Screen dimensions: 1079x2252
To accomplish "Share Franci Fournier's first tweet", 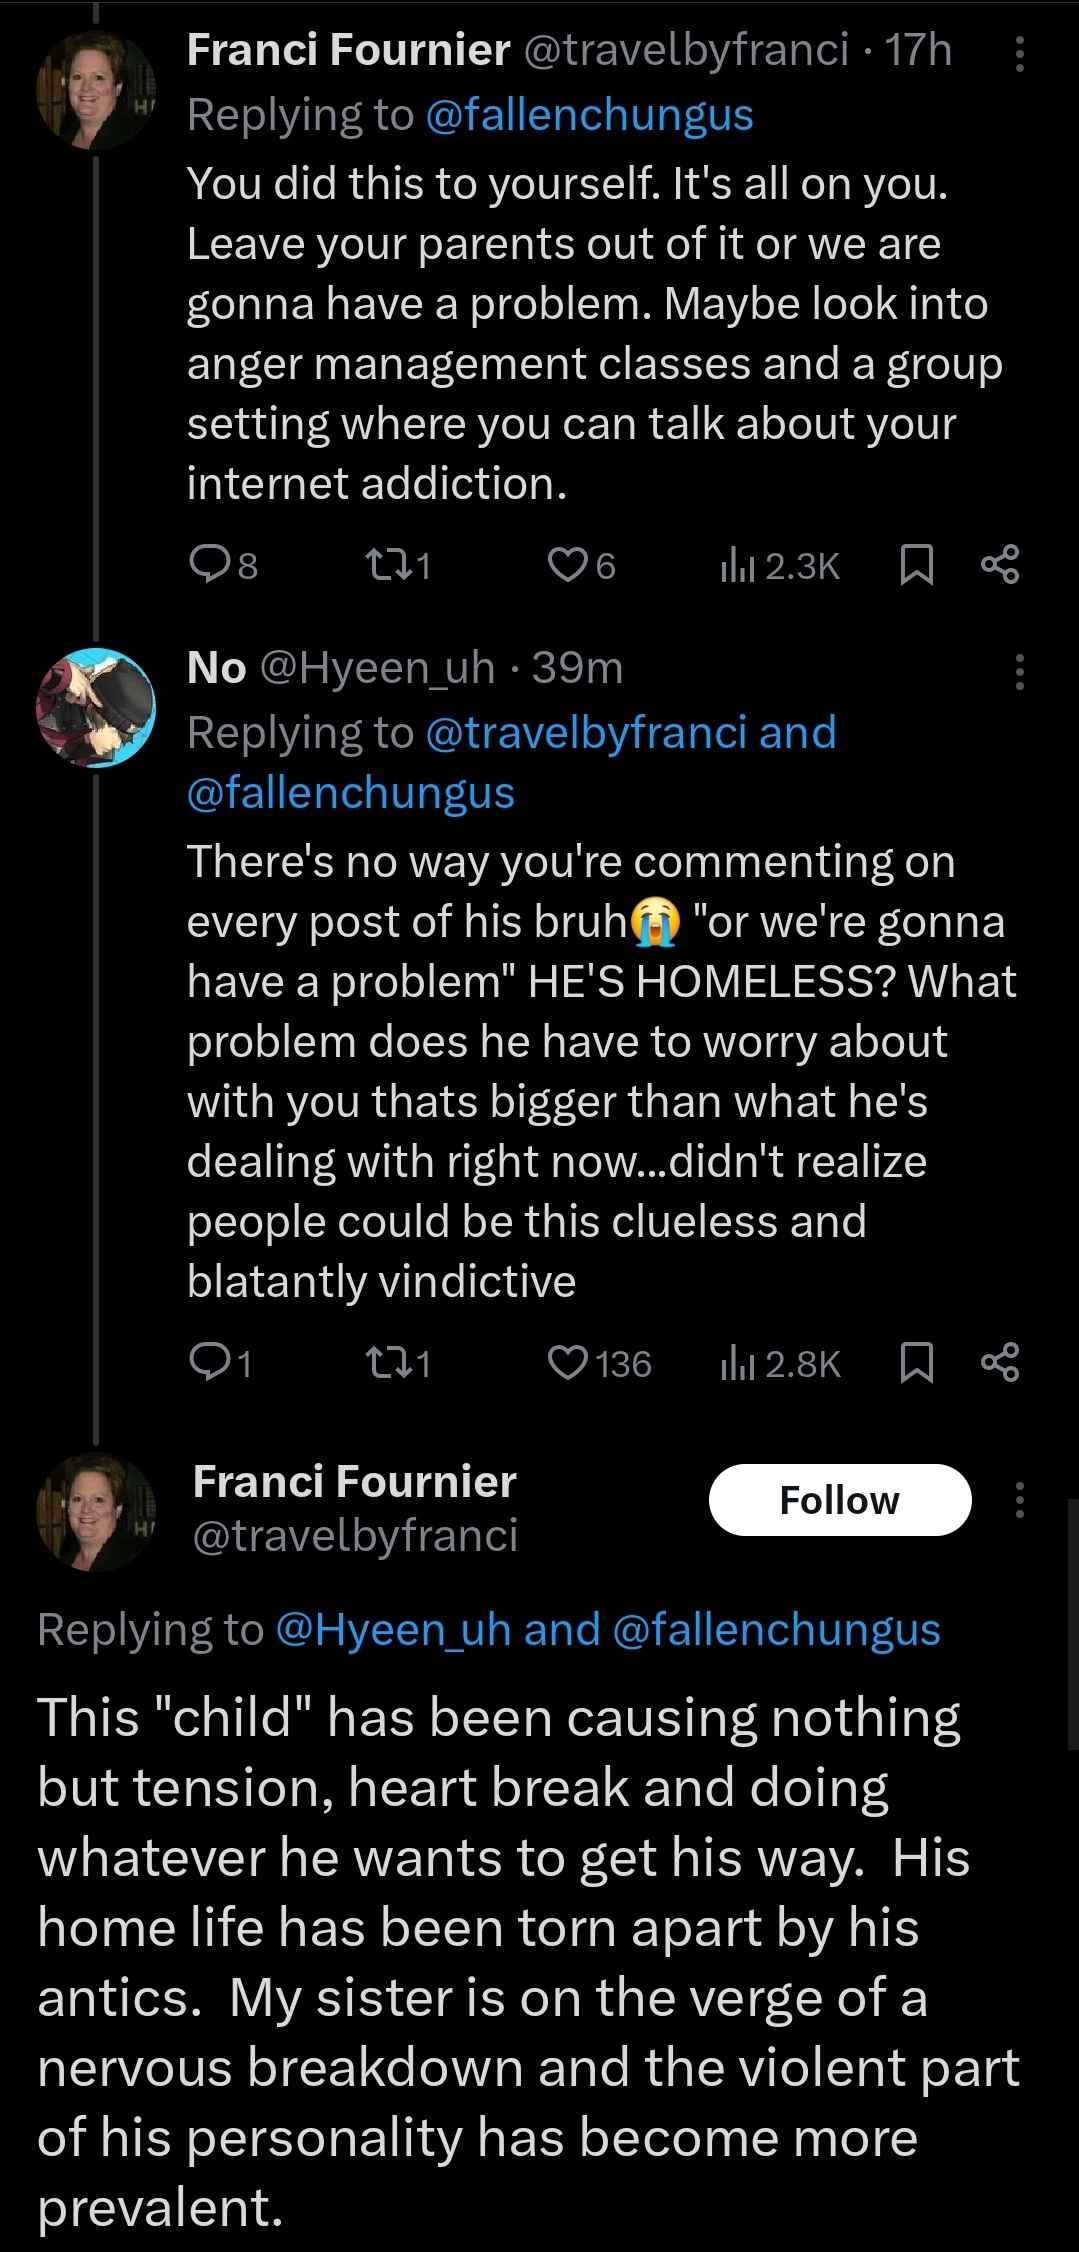I will [1000, 565].
